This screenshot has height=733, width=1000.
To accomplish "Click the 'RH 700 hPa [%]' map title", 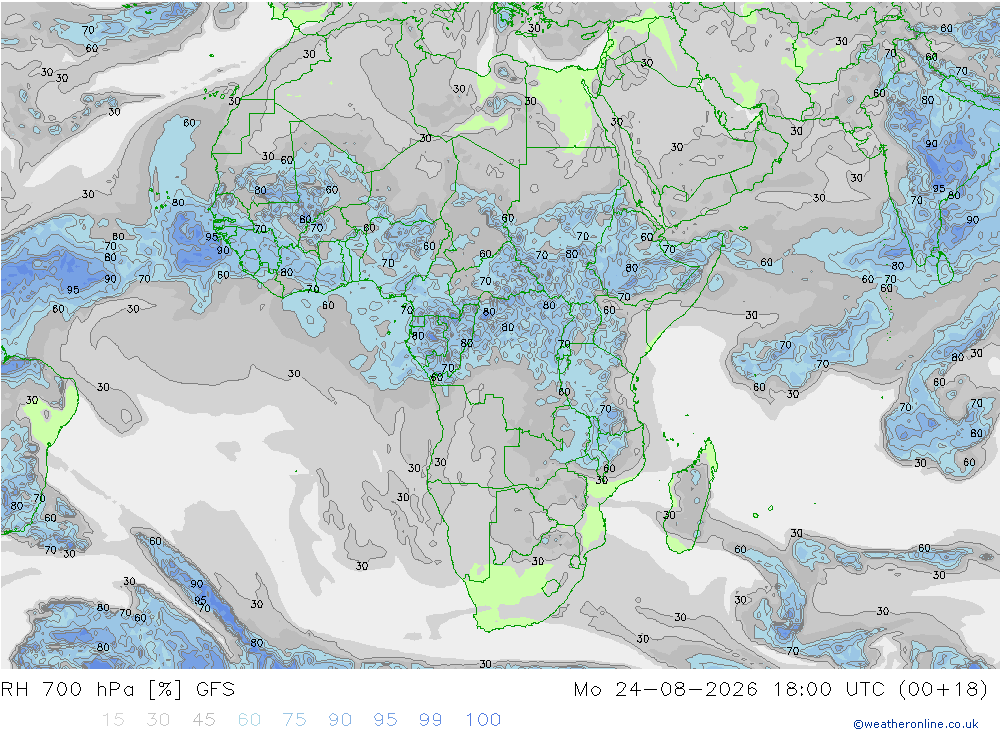I will [92, 690].
